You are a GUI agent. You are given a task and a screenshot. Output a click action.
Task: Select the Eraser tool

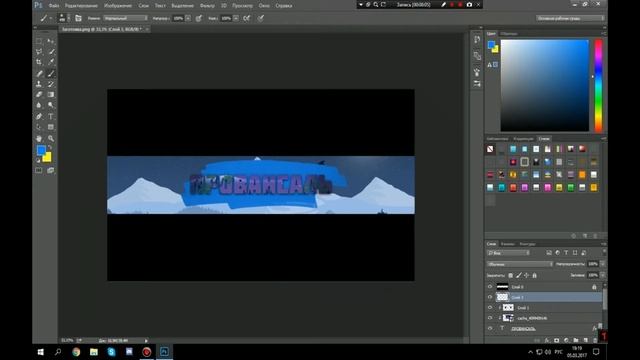pyautogui.click(x=39, y=94)
